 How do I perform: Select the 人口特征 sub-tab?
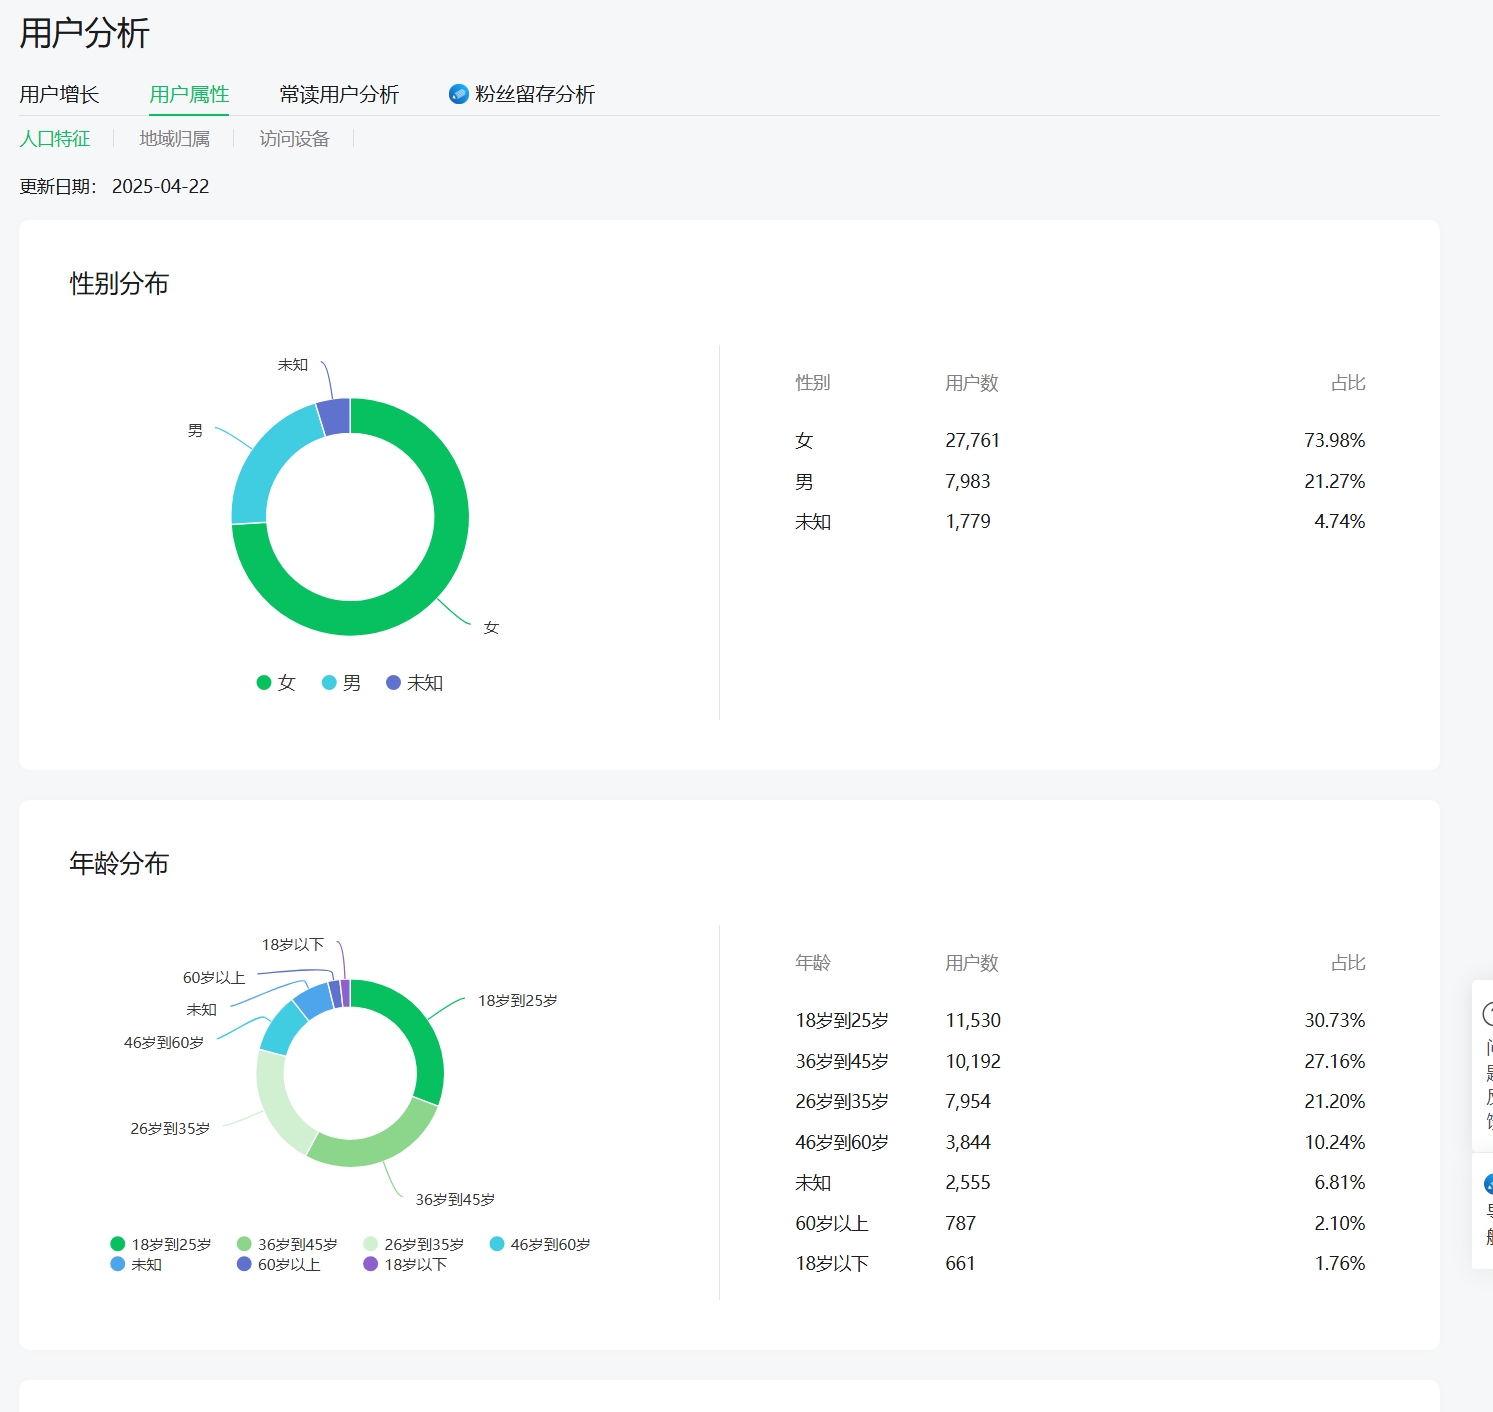(55, 139)
